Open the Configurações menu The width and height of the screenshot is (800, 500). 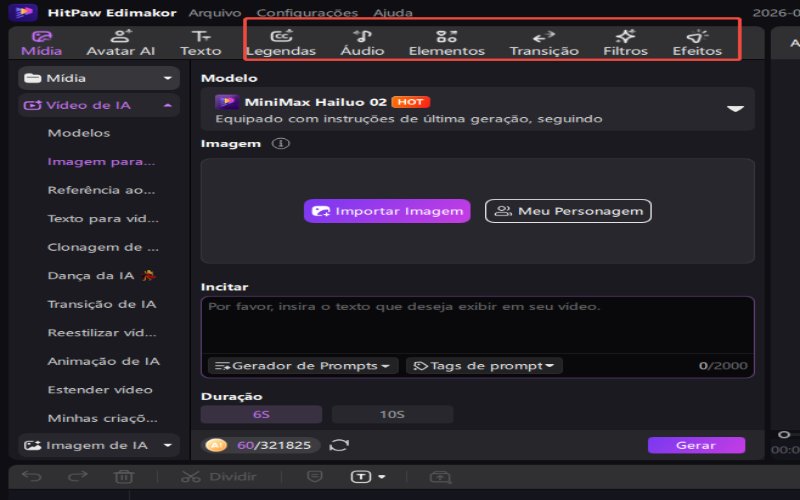pyautogui.click(x=307, y=12)
